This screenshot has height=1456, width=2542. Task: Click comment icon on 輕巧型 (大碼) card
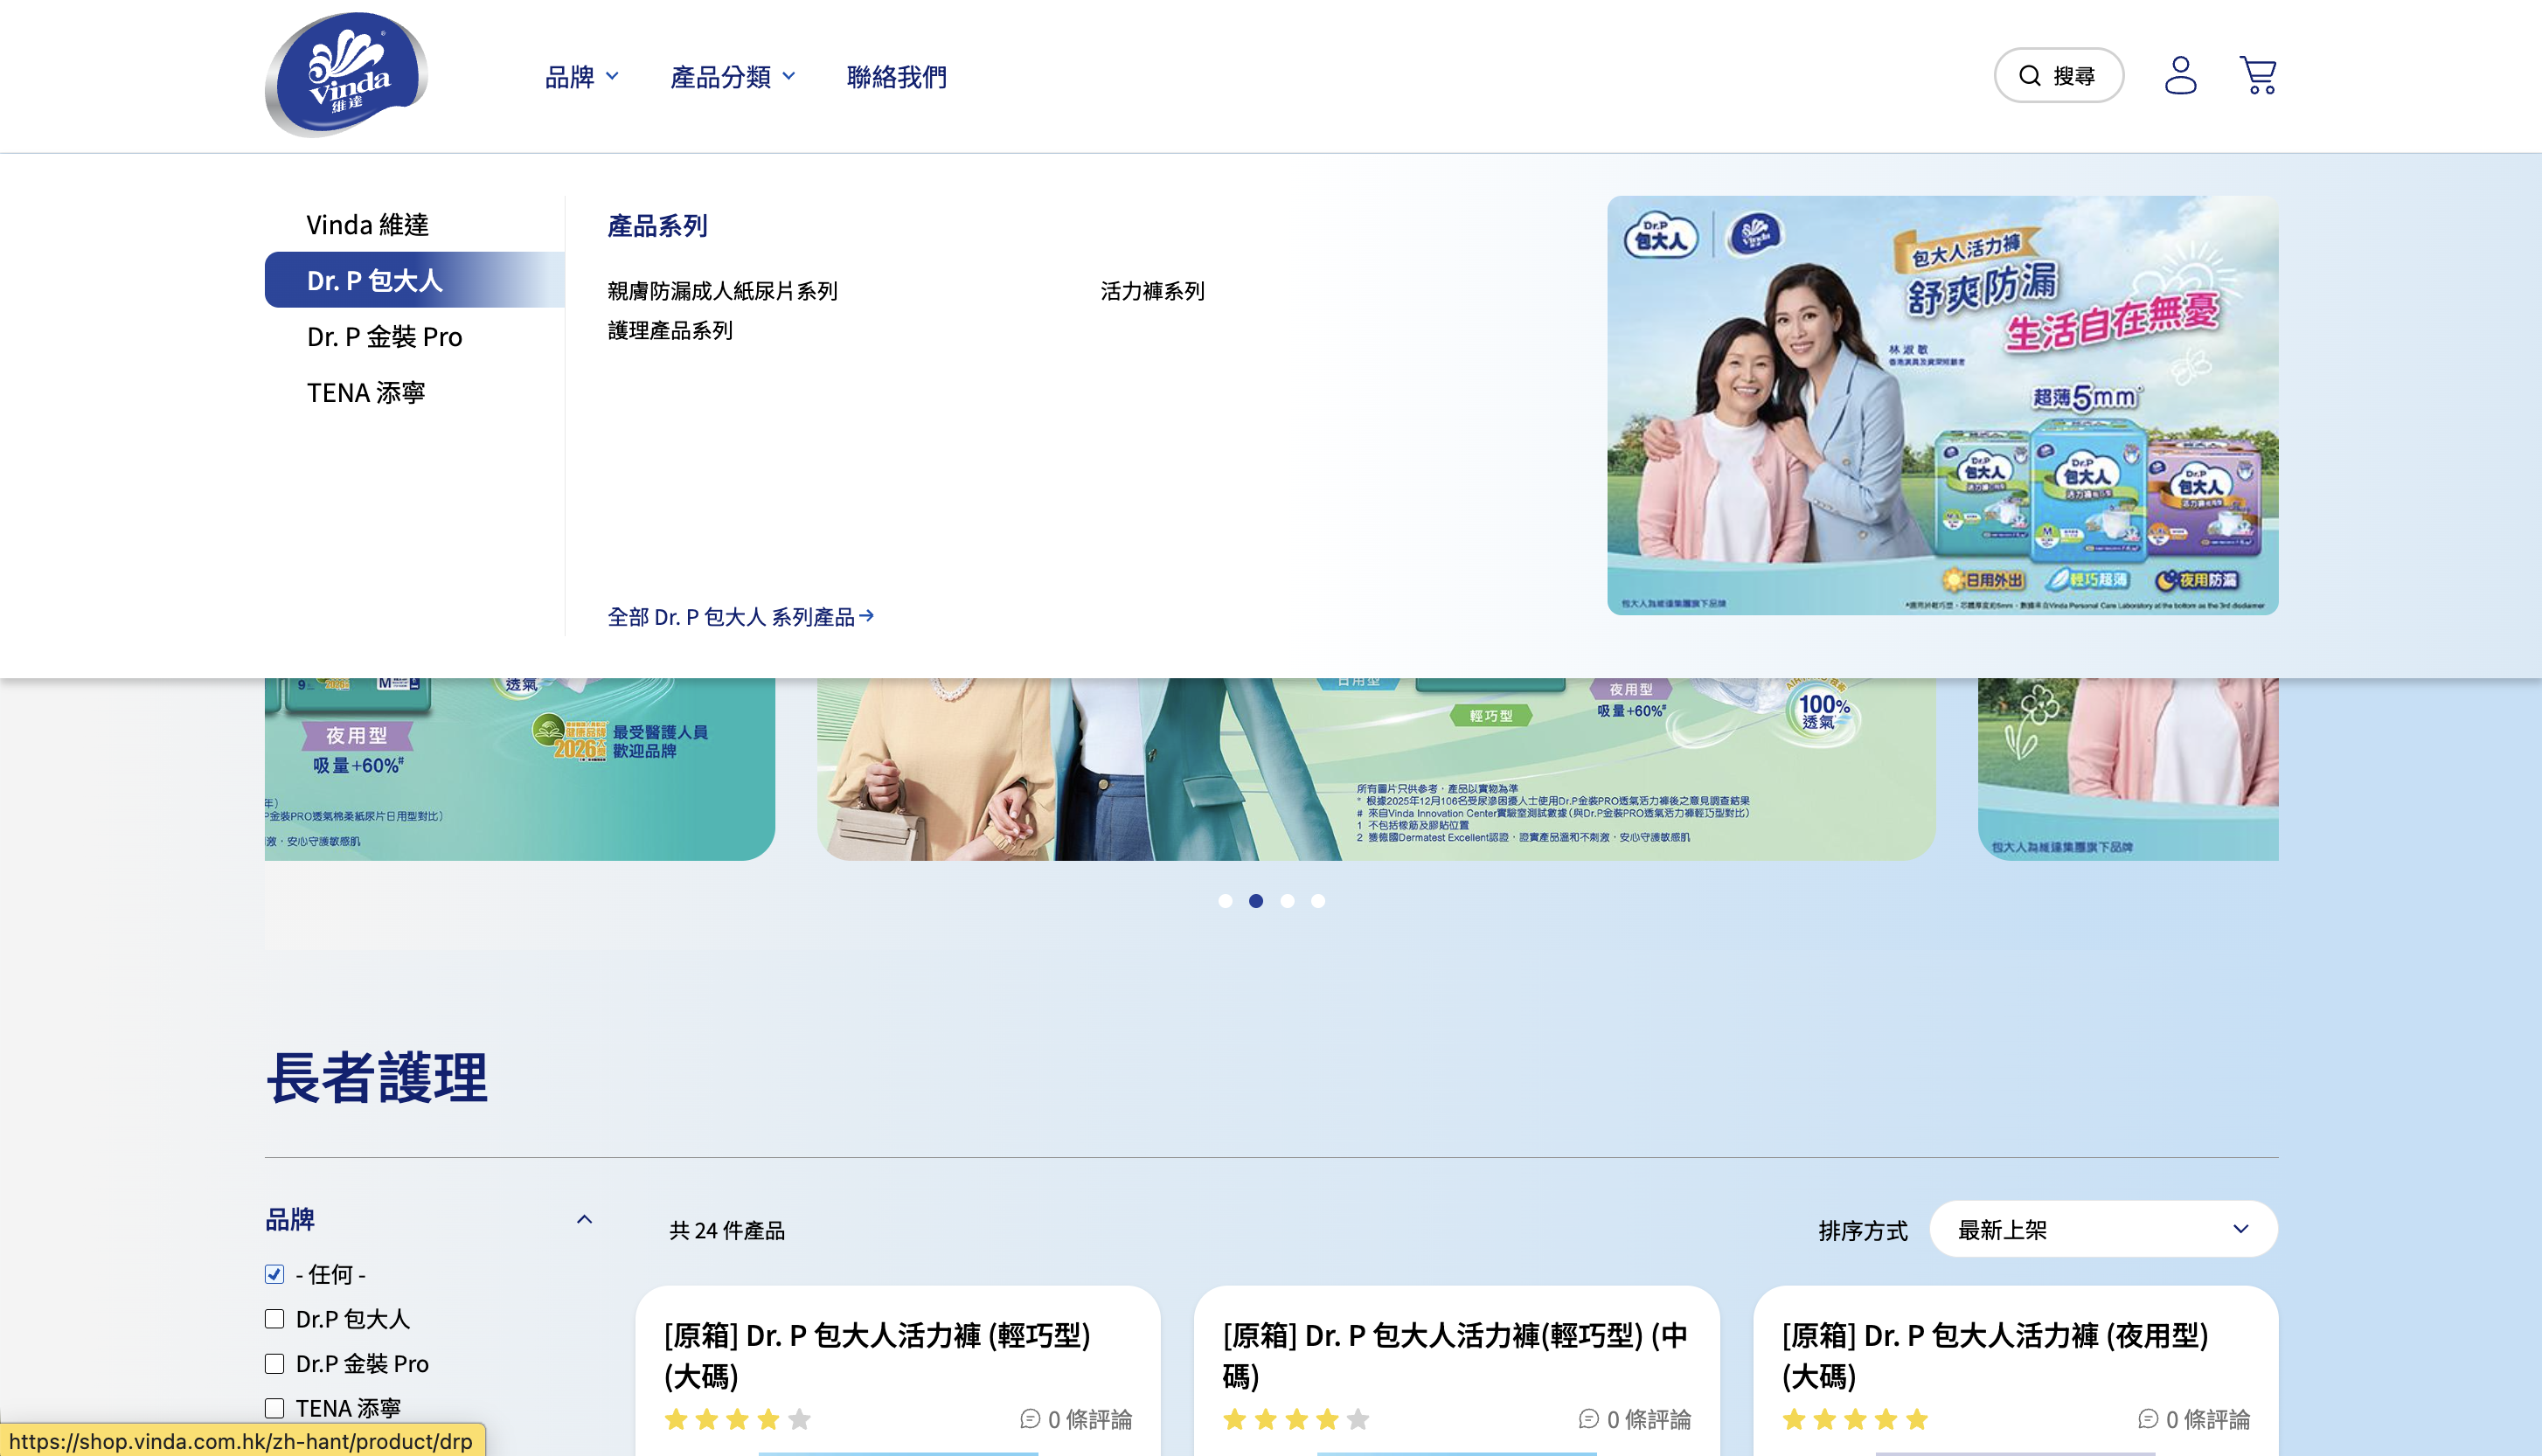pos(1030,1419)
